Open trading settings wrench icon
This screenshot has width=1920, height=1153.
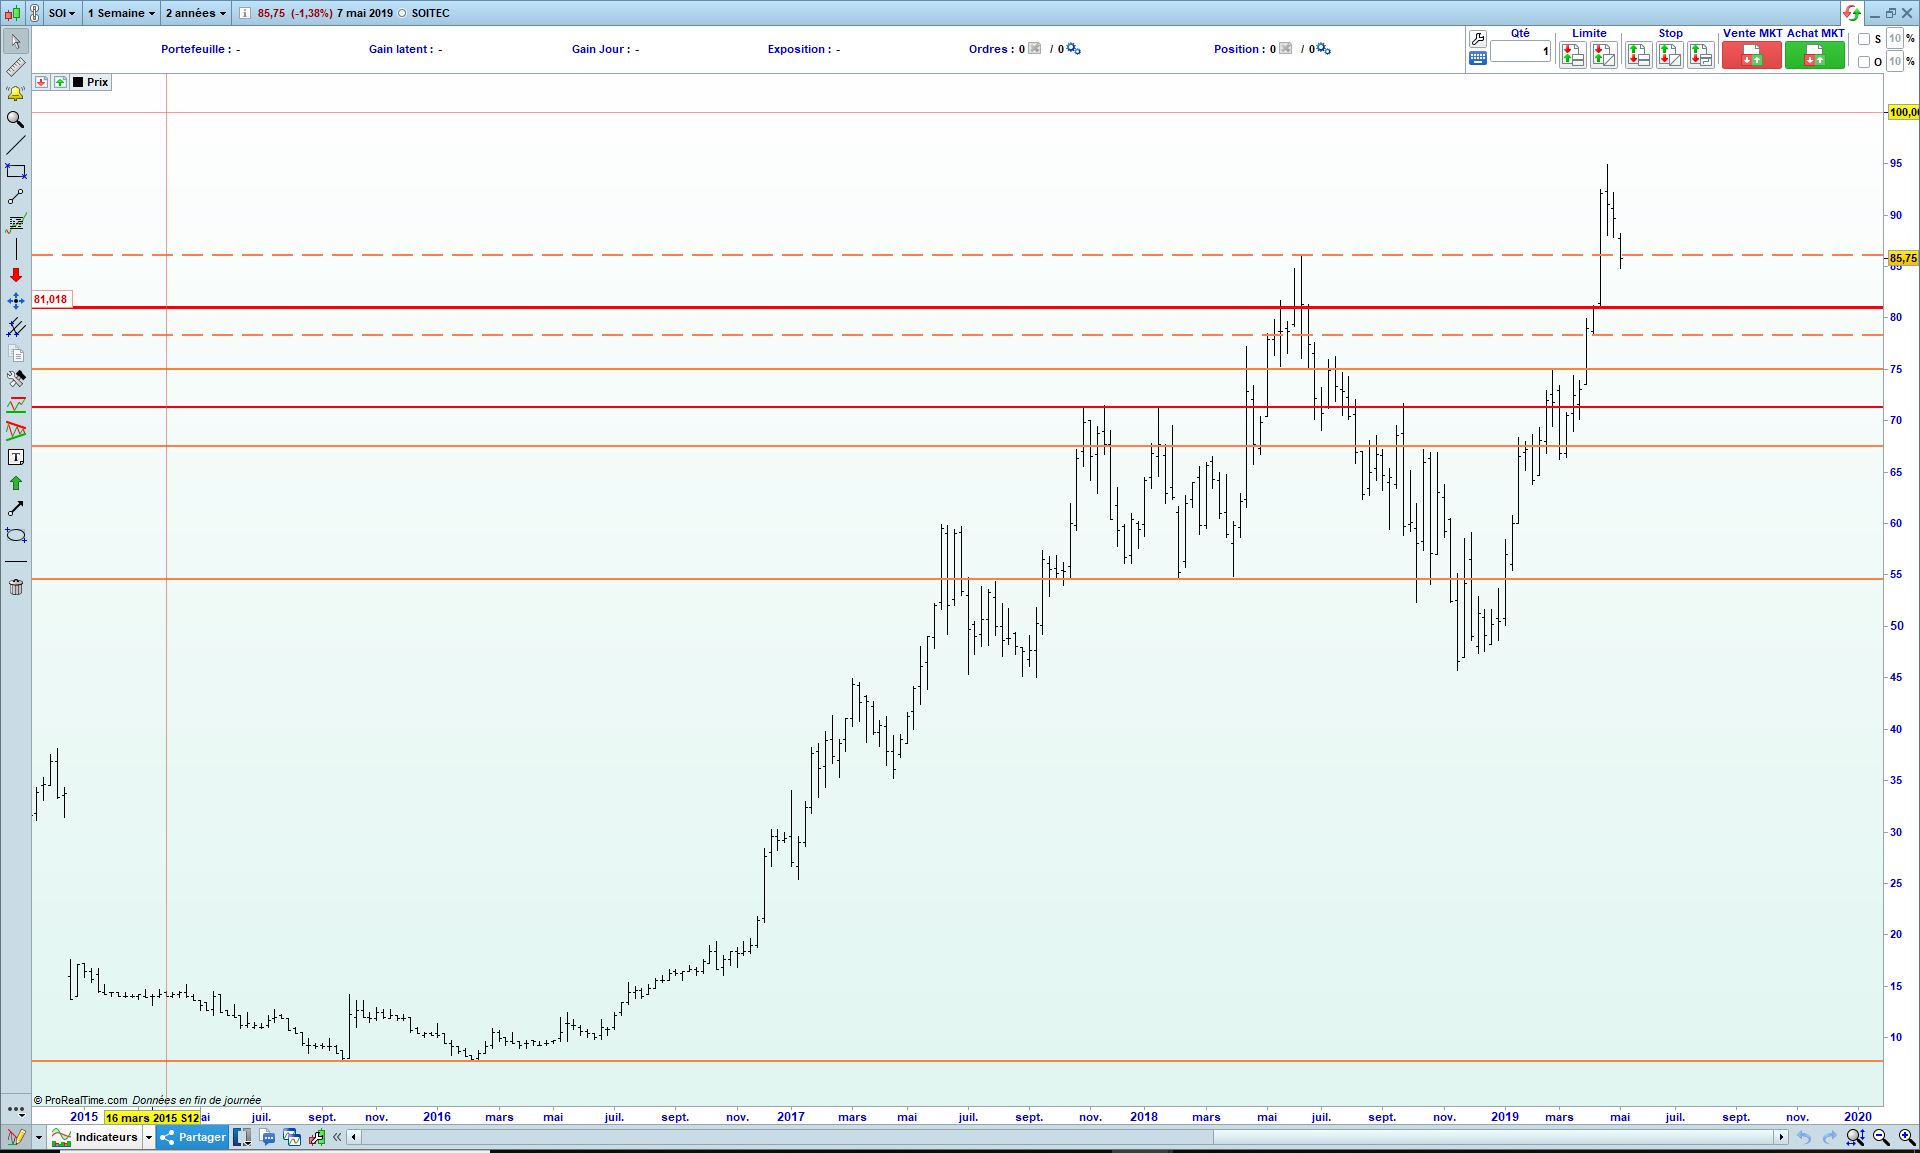[1477, 38]
